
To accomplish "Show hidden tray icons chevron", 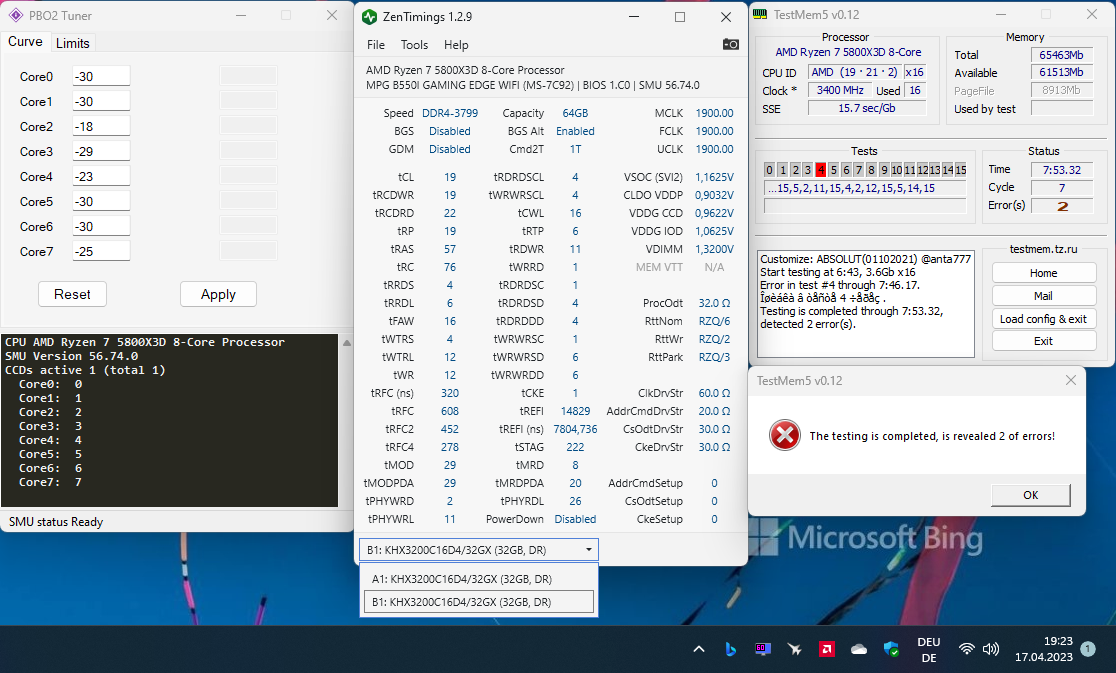I will [x=699, y=649].
